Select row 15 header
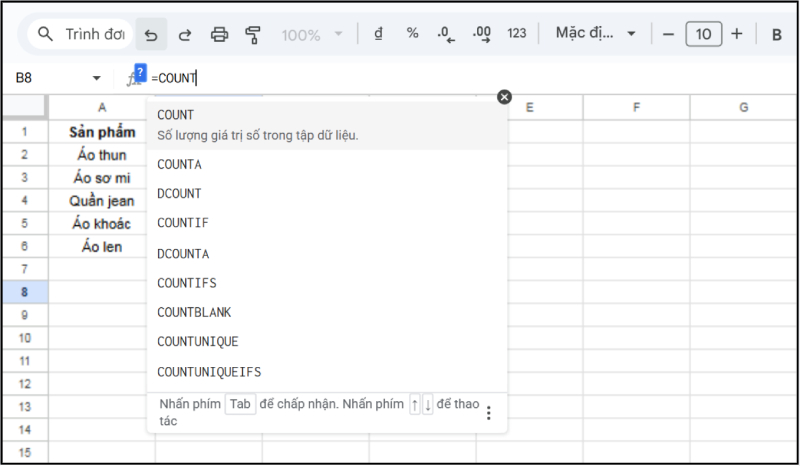 point(25,453)
